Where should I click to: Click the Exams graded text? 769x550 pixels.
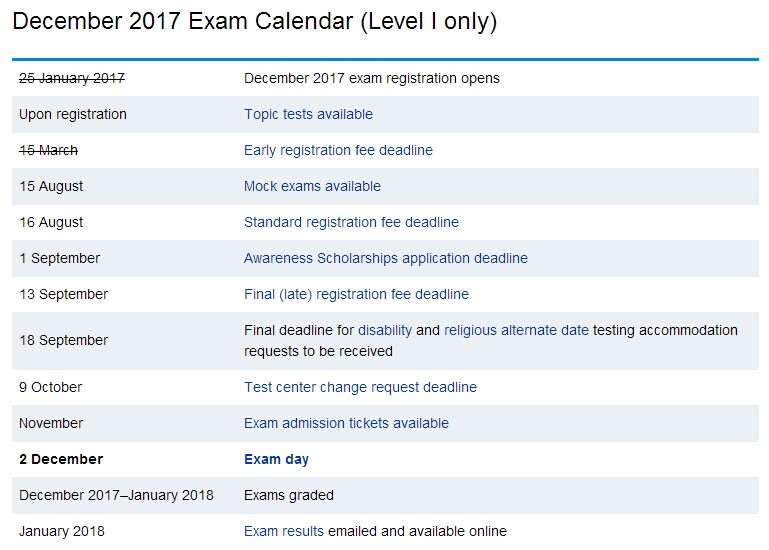pyautogui.click(x=289, y=495)
